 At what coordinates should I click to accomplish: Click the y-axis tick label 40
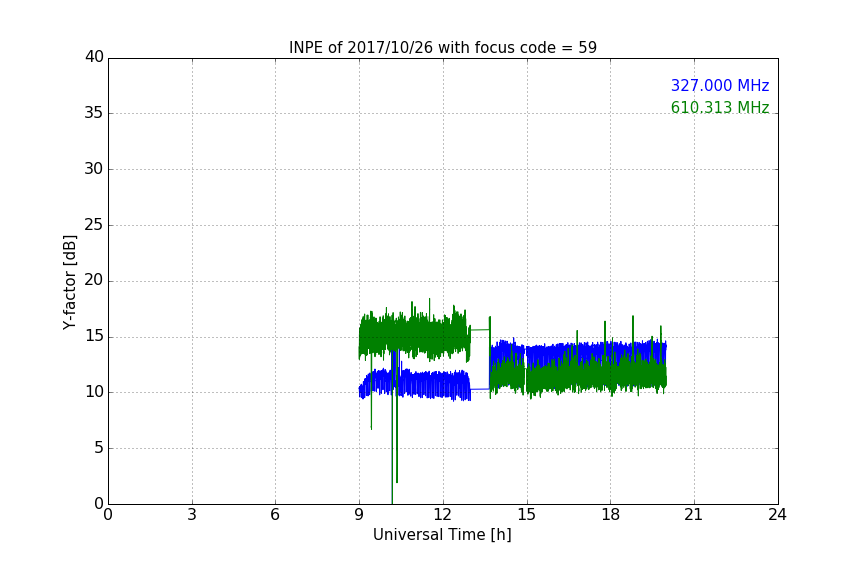click(94, 57)
